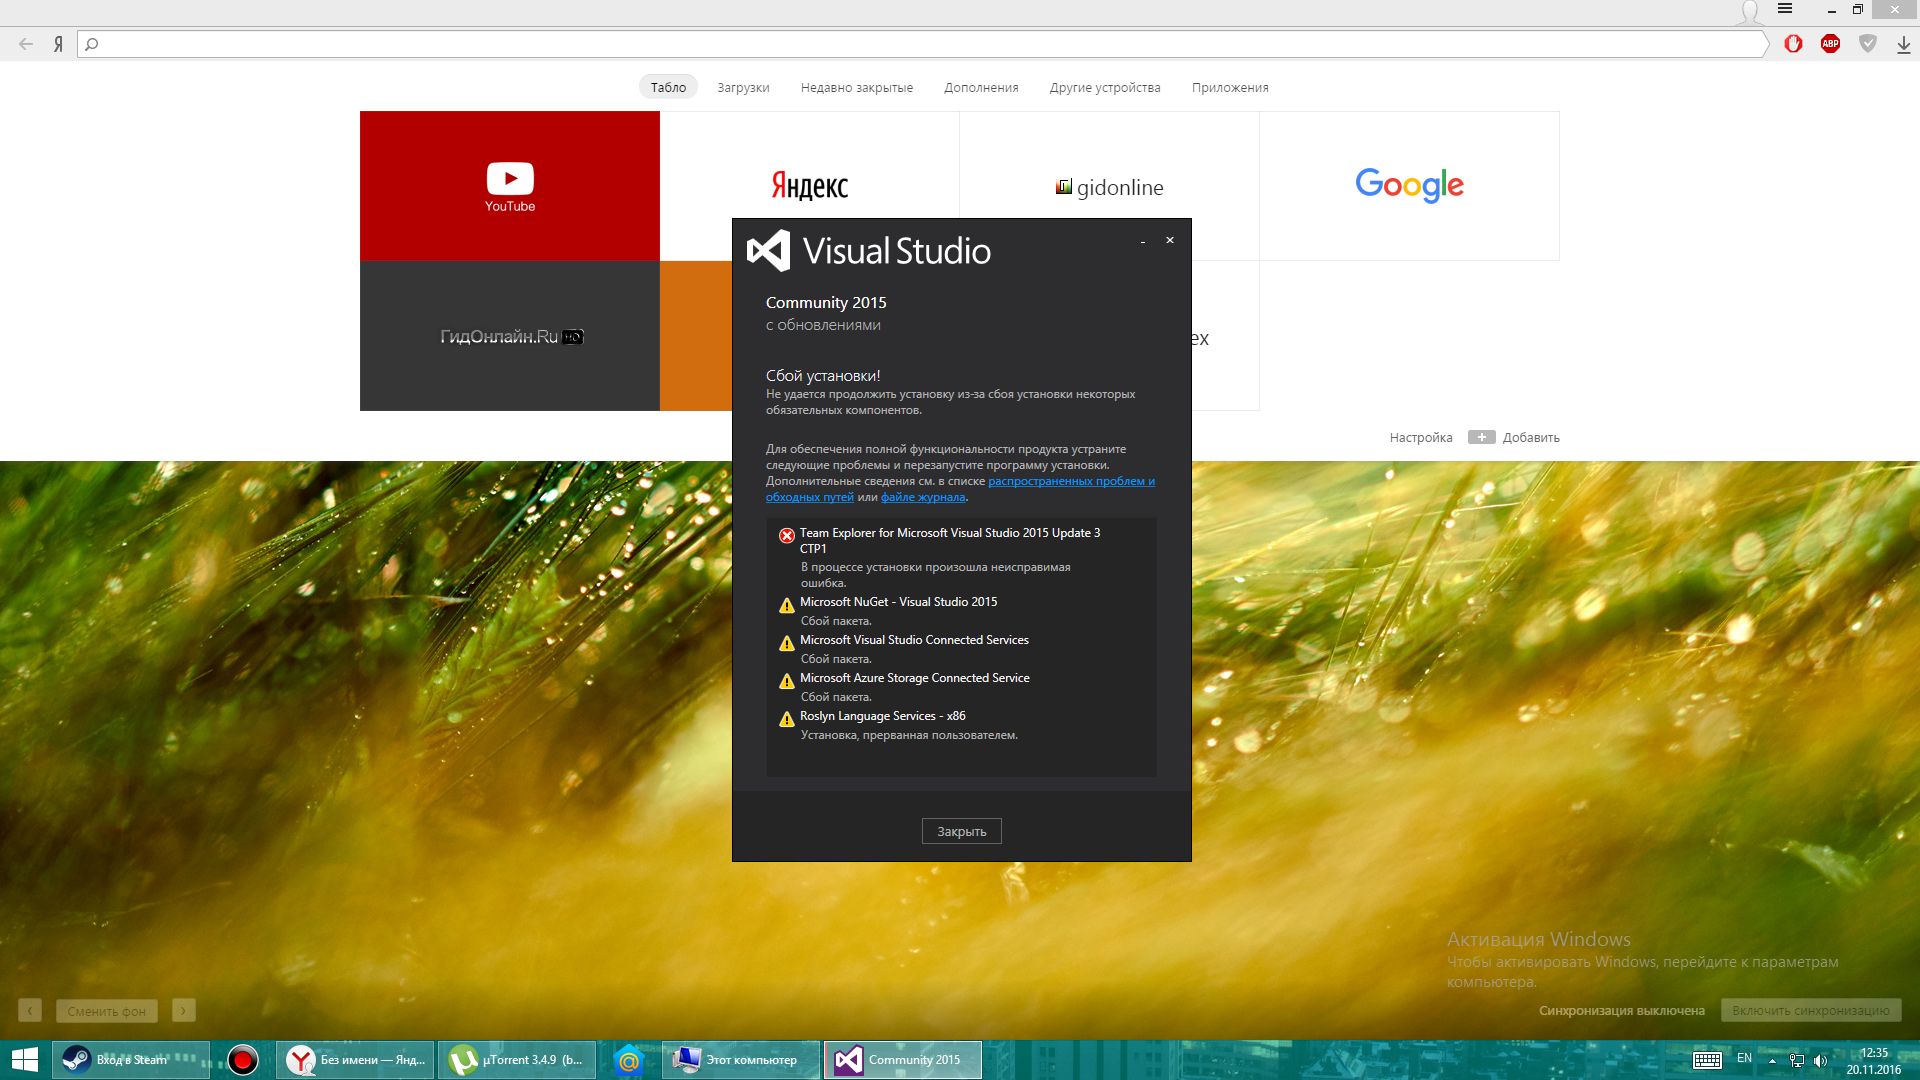Viewport: 1920px width, 1080px height.
Task: Close the Visual Studio installer with X
Action: tap(1170, 240)
